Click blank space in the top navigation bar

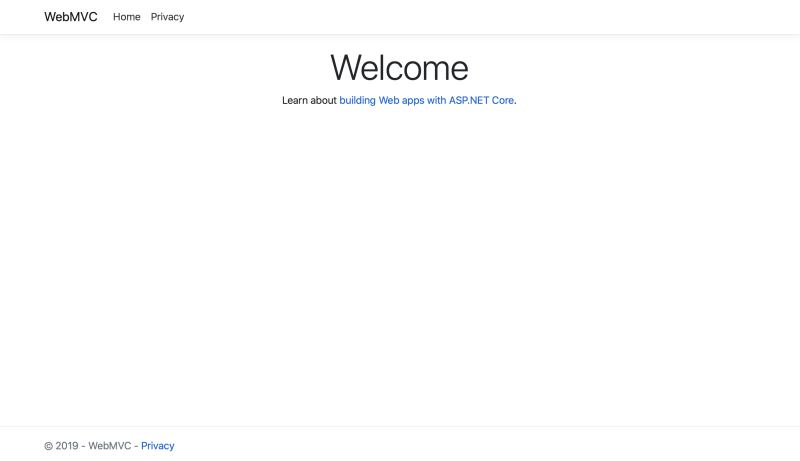500,17
